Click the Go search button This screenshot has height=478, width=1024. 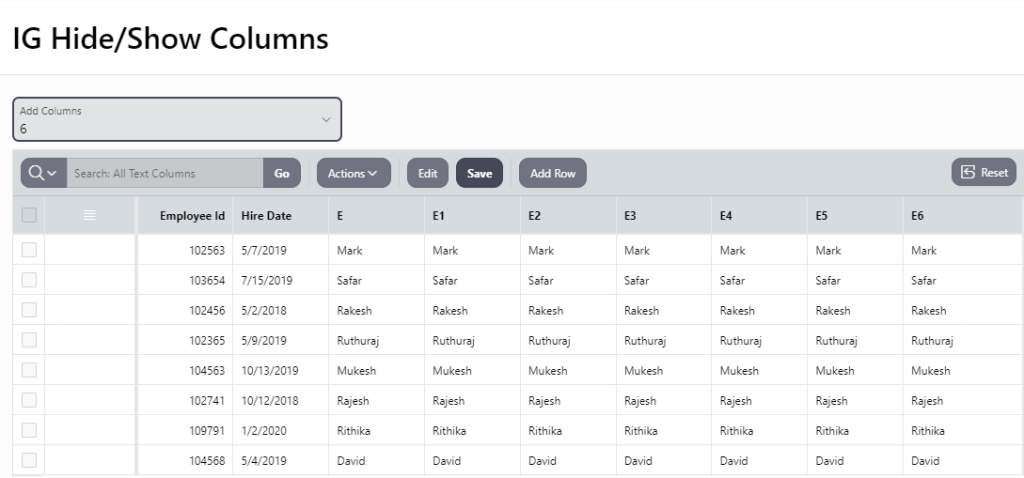[282, 173]
